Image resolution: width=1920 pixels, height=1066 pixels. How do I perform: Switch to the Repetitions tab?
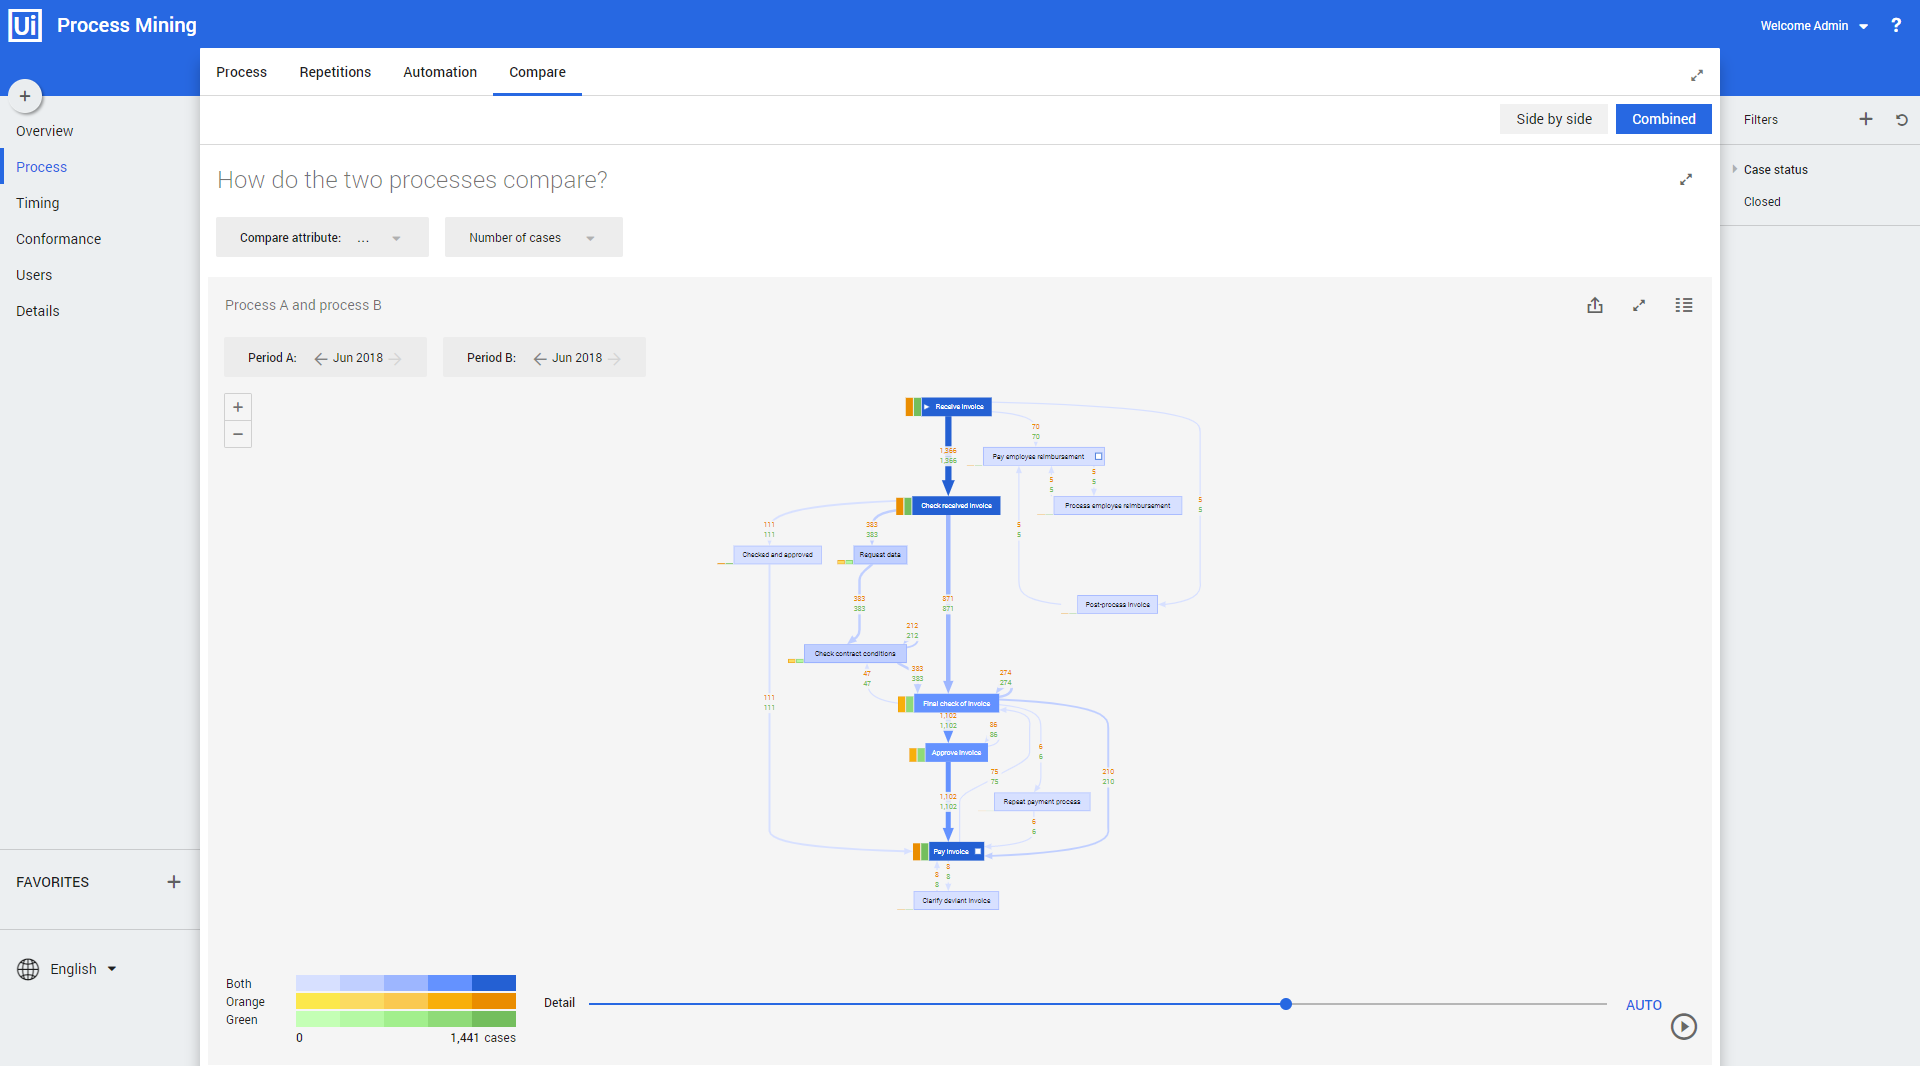click(x=335, y=72)
